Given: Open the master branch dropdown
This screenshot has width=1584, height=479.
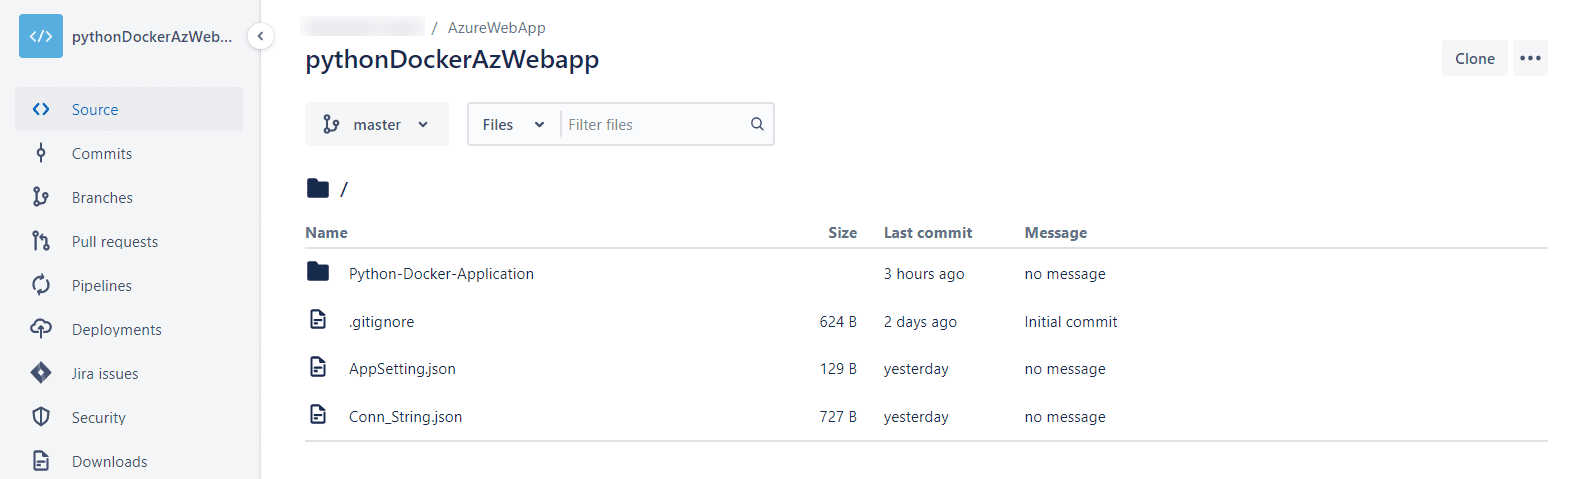Looking at the screenshot, I should point(377,124).
